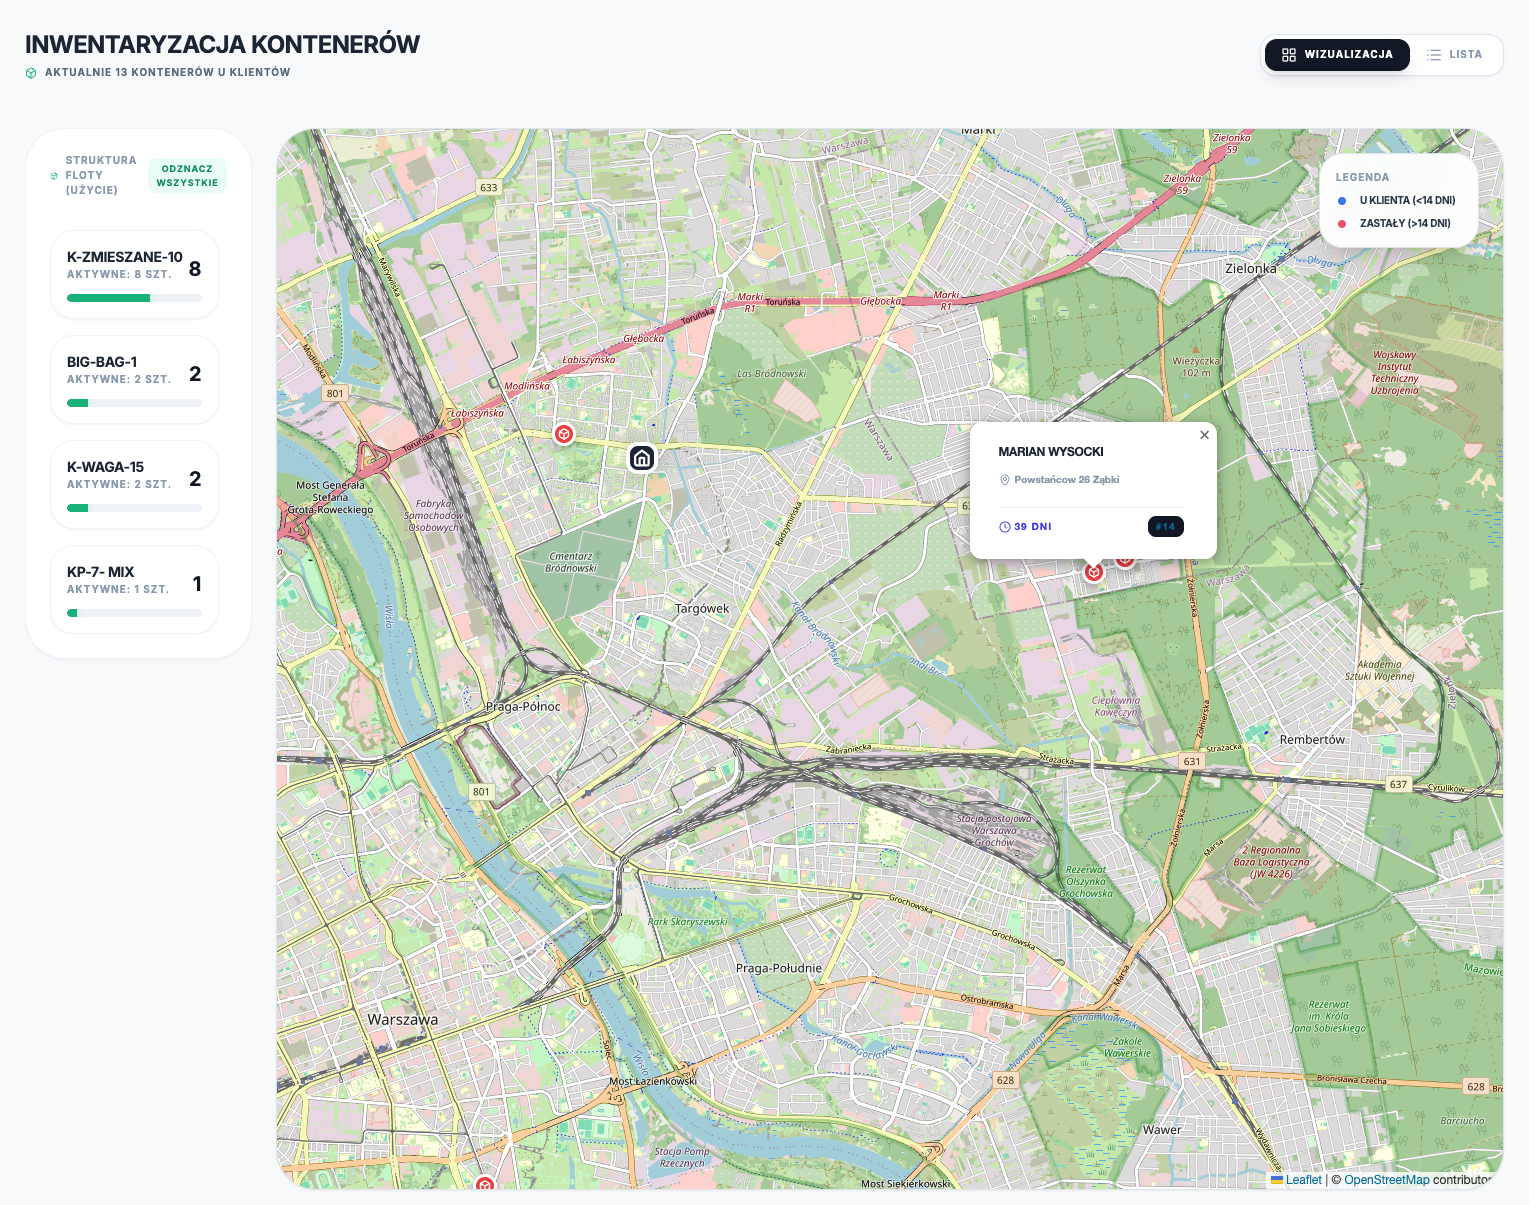Screen dimensions: 1529x1205
Task: Switch to the WIZUALIZACJA view tab
Action: [x=1337, y=55]
